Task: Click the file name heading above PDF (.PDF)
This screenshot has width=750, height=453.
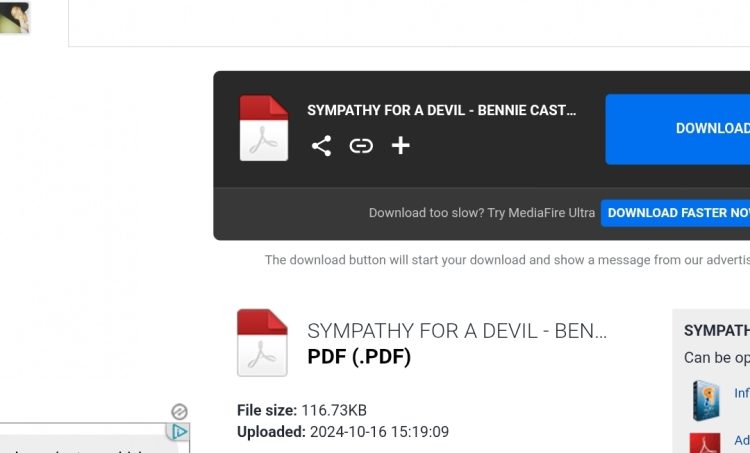Action: (x=456, y=331)
